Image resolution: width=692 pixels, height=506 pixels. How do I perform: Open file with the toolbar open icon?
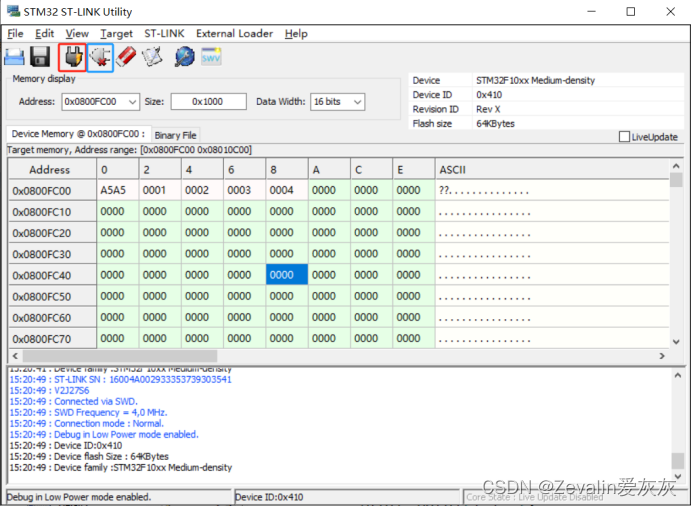14,58
